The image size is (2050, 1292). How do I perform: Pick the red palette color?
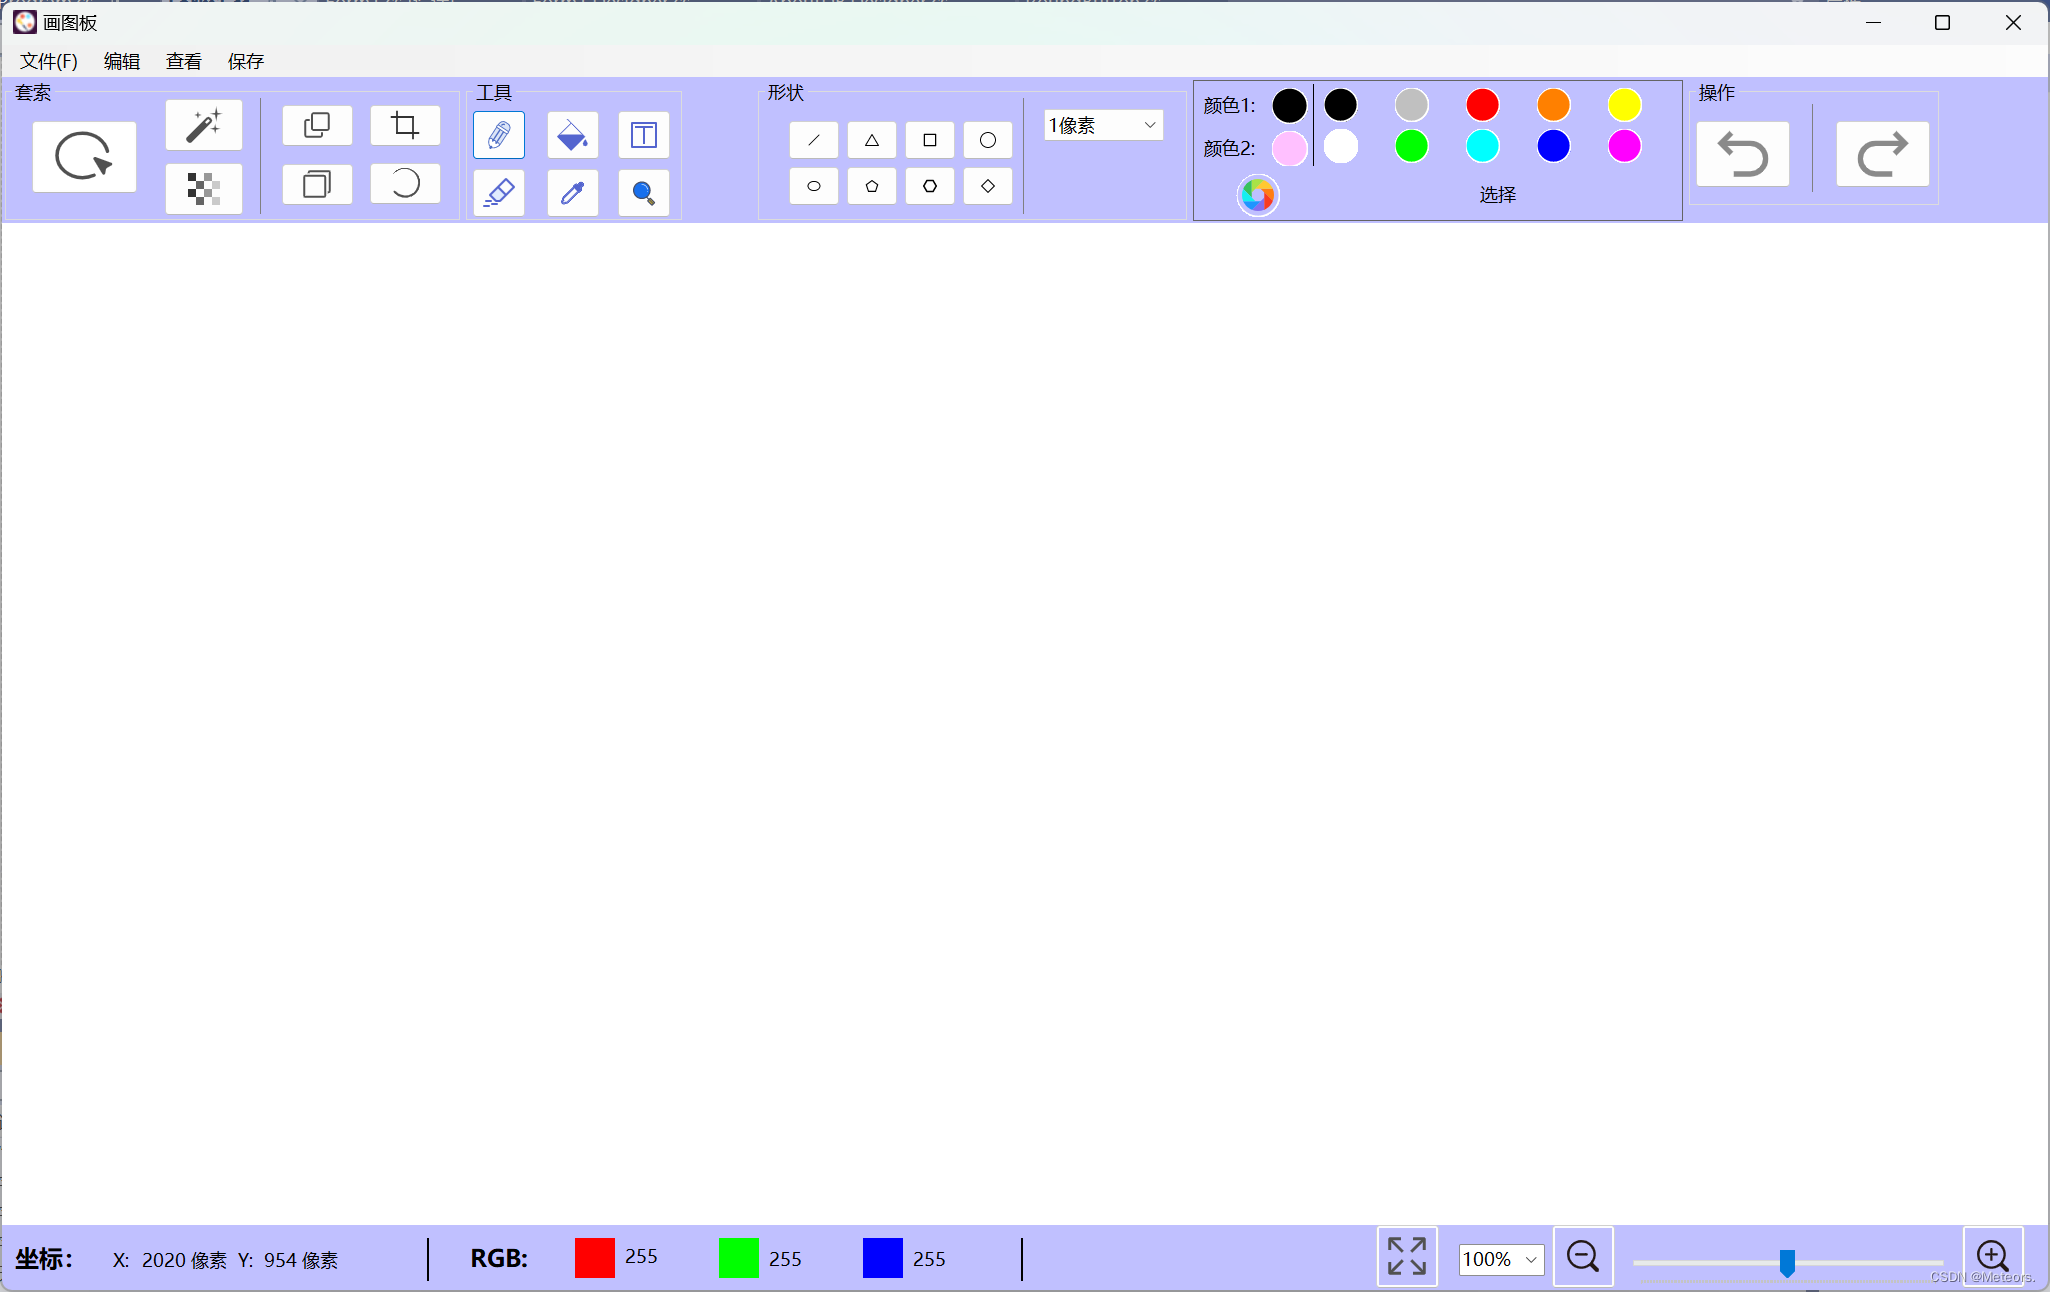point(1483,105)
